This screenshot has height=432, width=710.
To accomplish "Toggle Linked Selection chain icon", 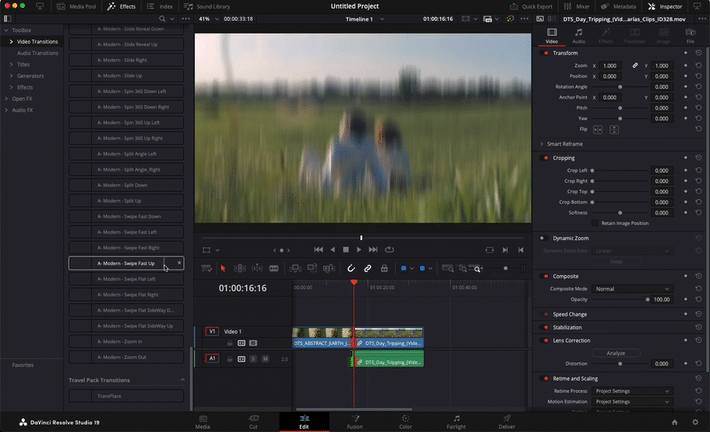I will 368,269.
